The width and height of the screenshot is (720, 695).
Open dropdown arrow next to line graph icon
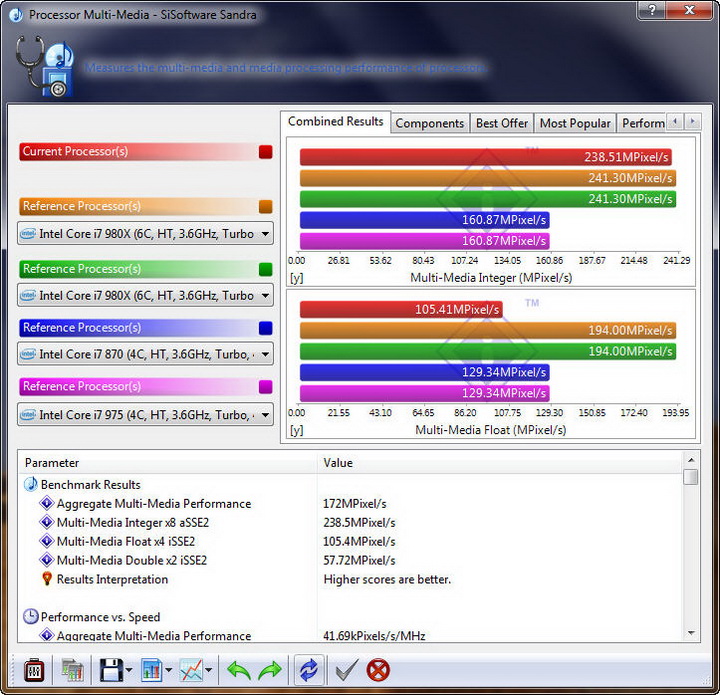(208, 671)
